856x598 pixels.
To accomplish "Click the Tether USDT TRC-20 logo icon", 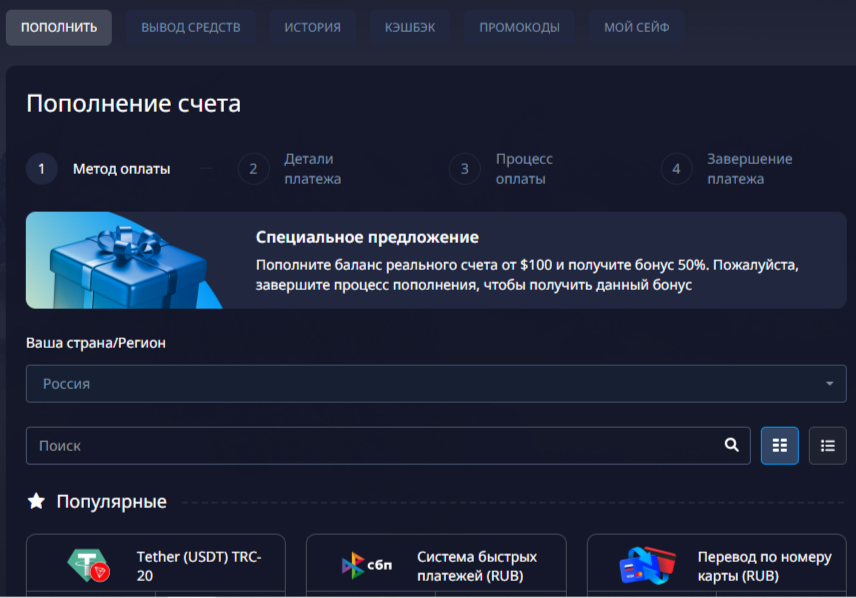I will click(x=88, y=566).
